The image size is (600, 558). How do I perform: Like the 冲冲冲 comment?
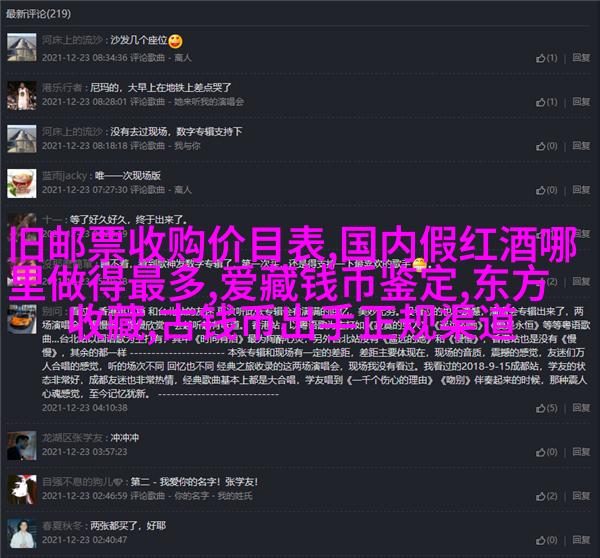pyautogui.click(x=546, y=452)
